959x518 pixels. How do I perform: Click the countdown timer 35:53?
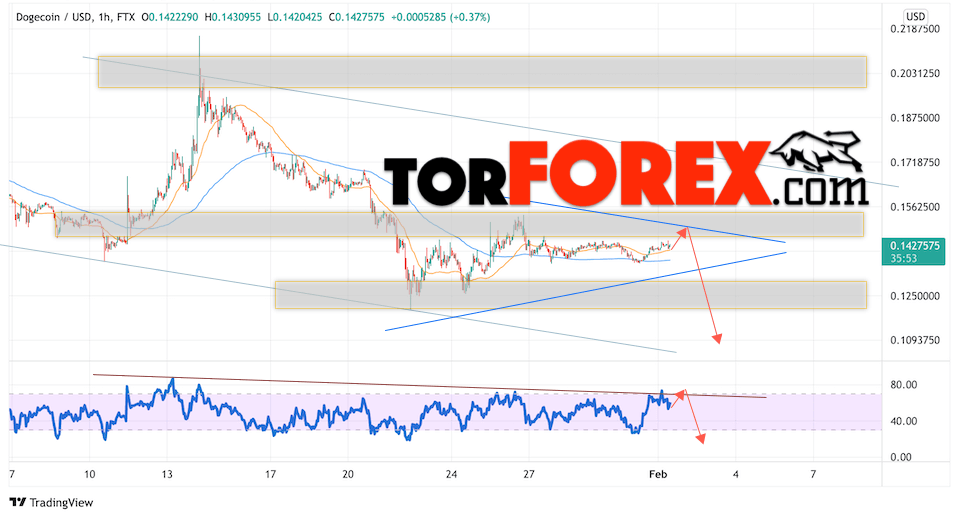click(903, 258)
